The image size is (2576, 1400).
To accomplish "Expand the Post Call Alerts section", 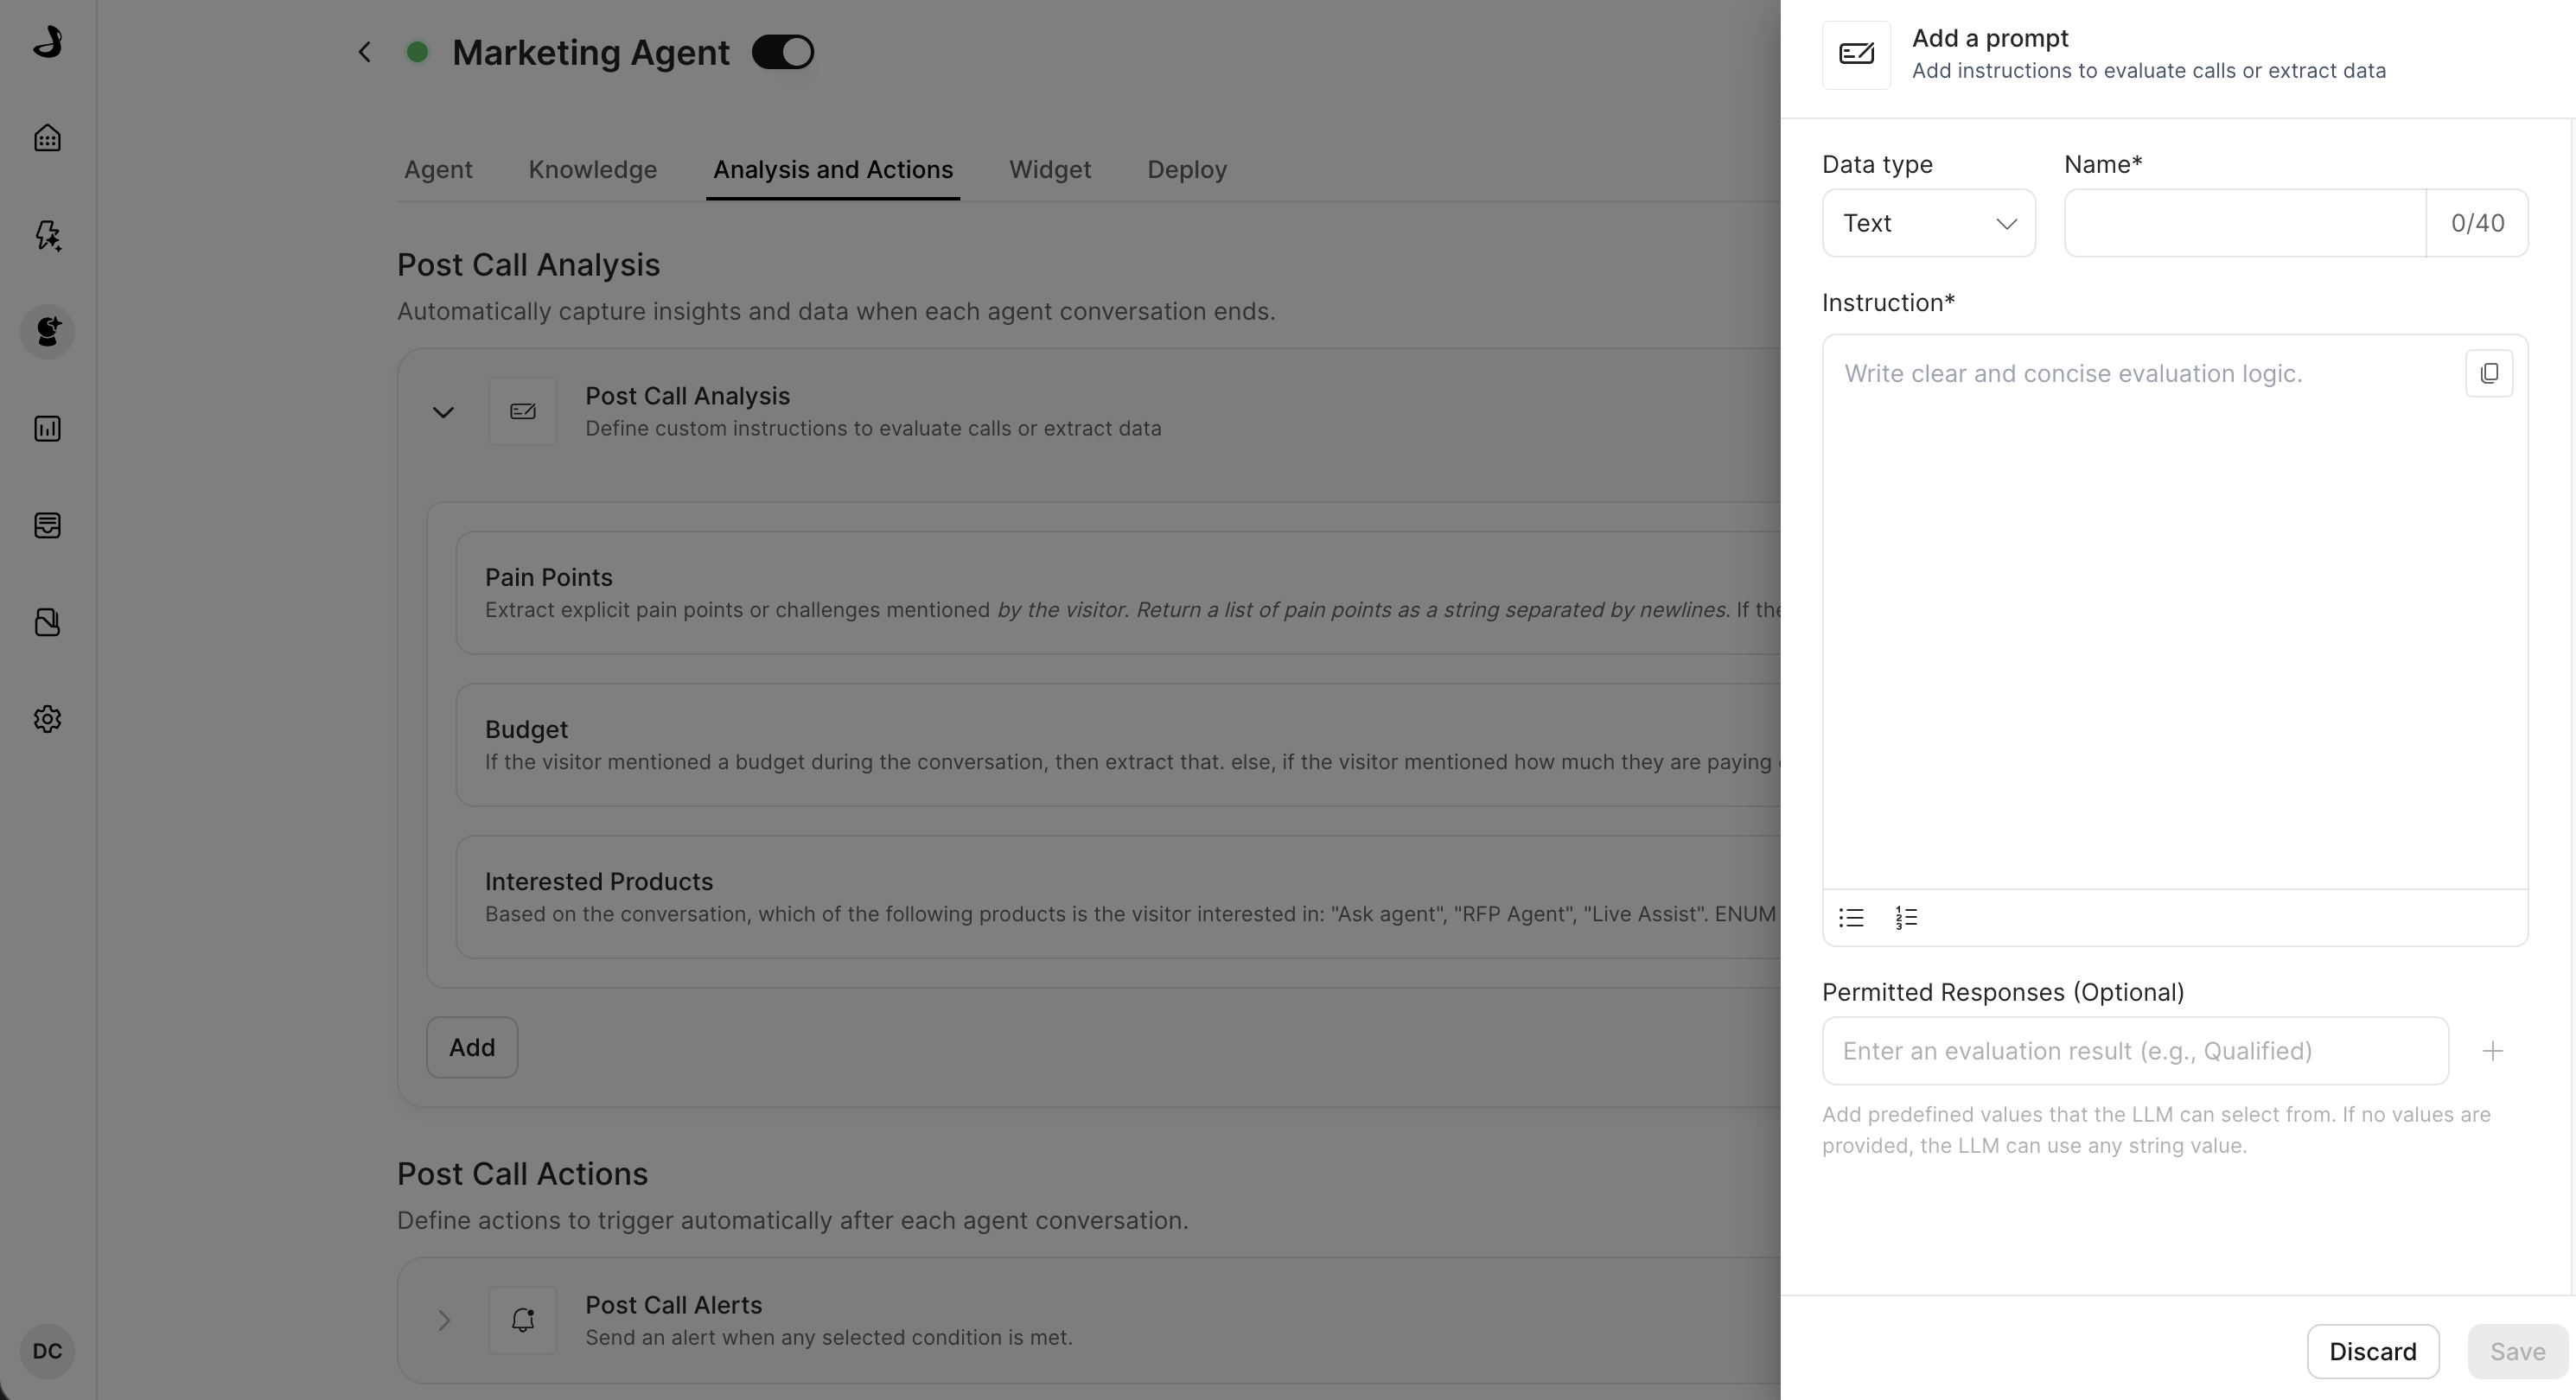I will click(443, 1321).
